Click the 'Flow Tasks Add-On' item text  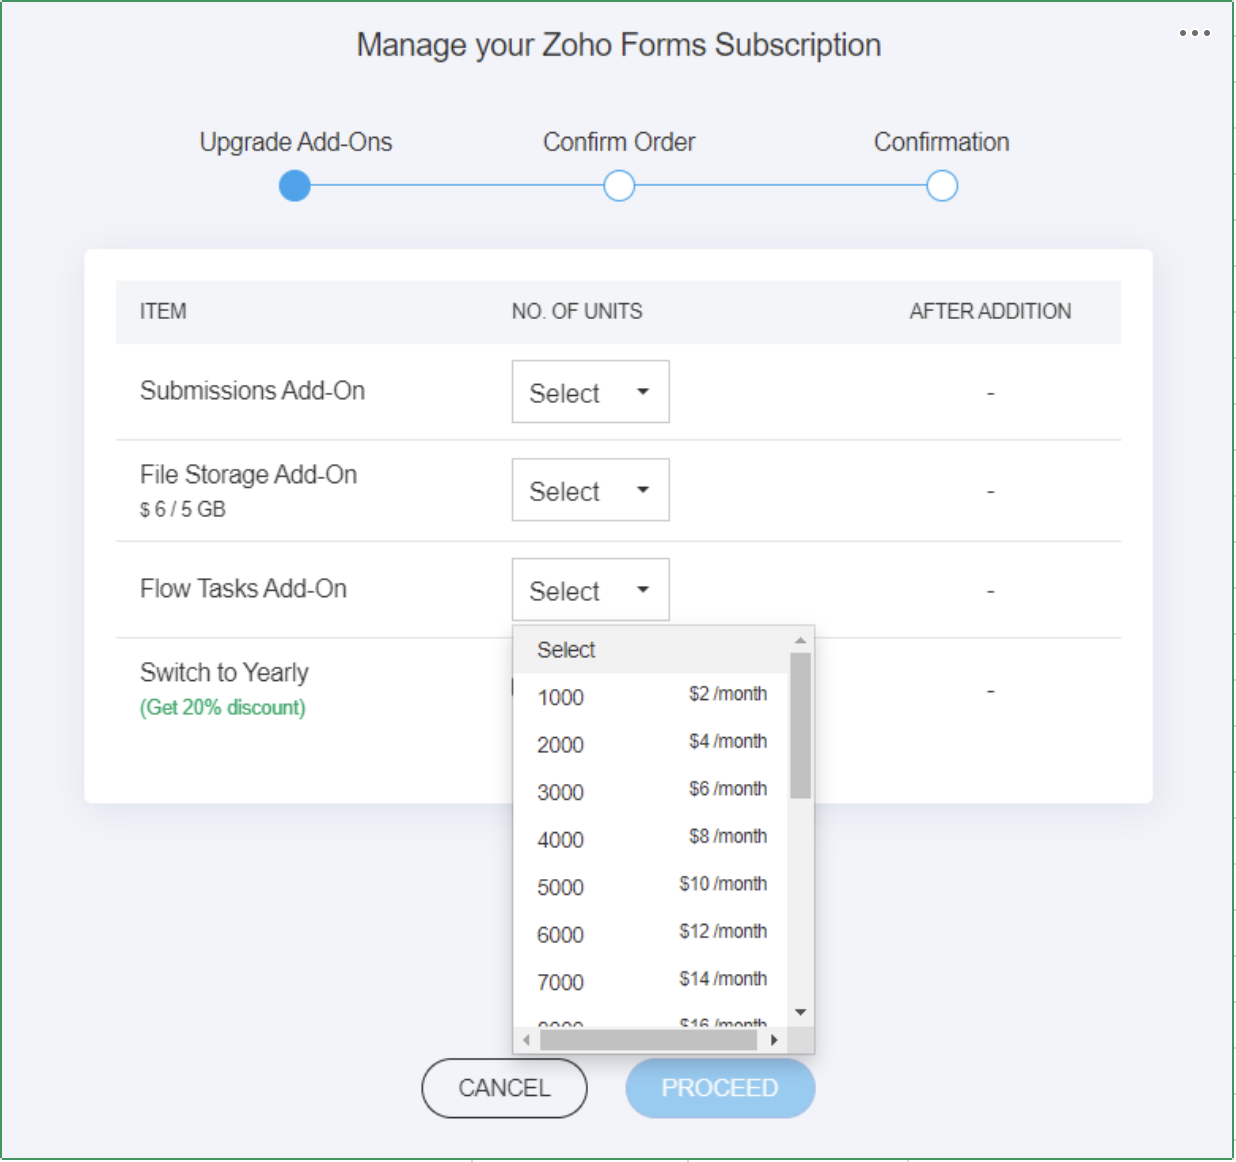(244, 588)
